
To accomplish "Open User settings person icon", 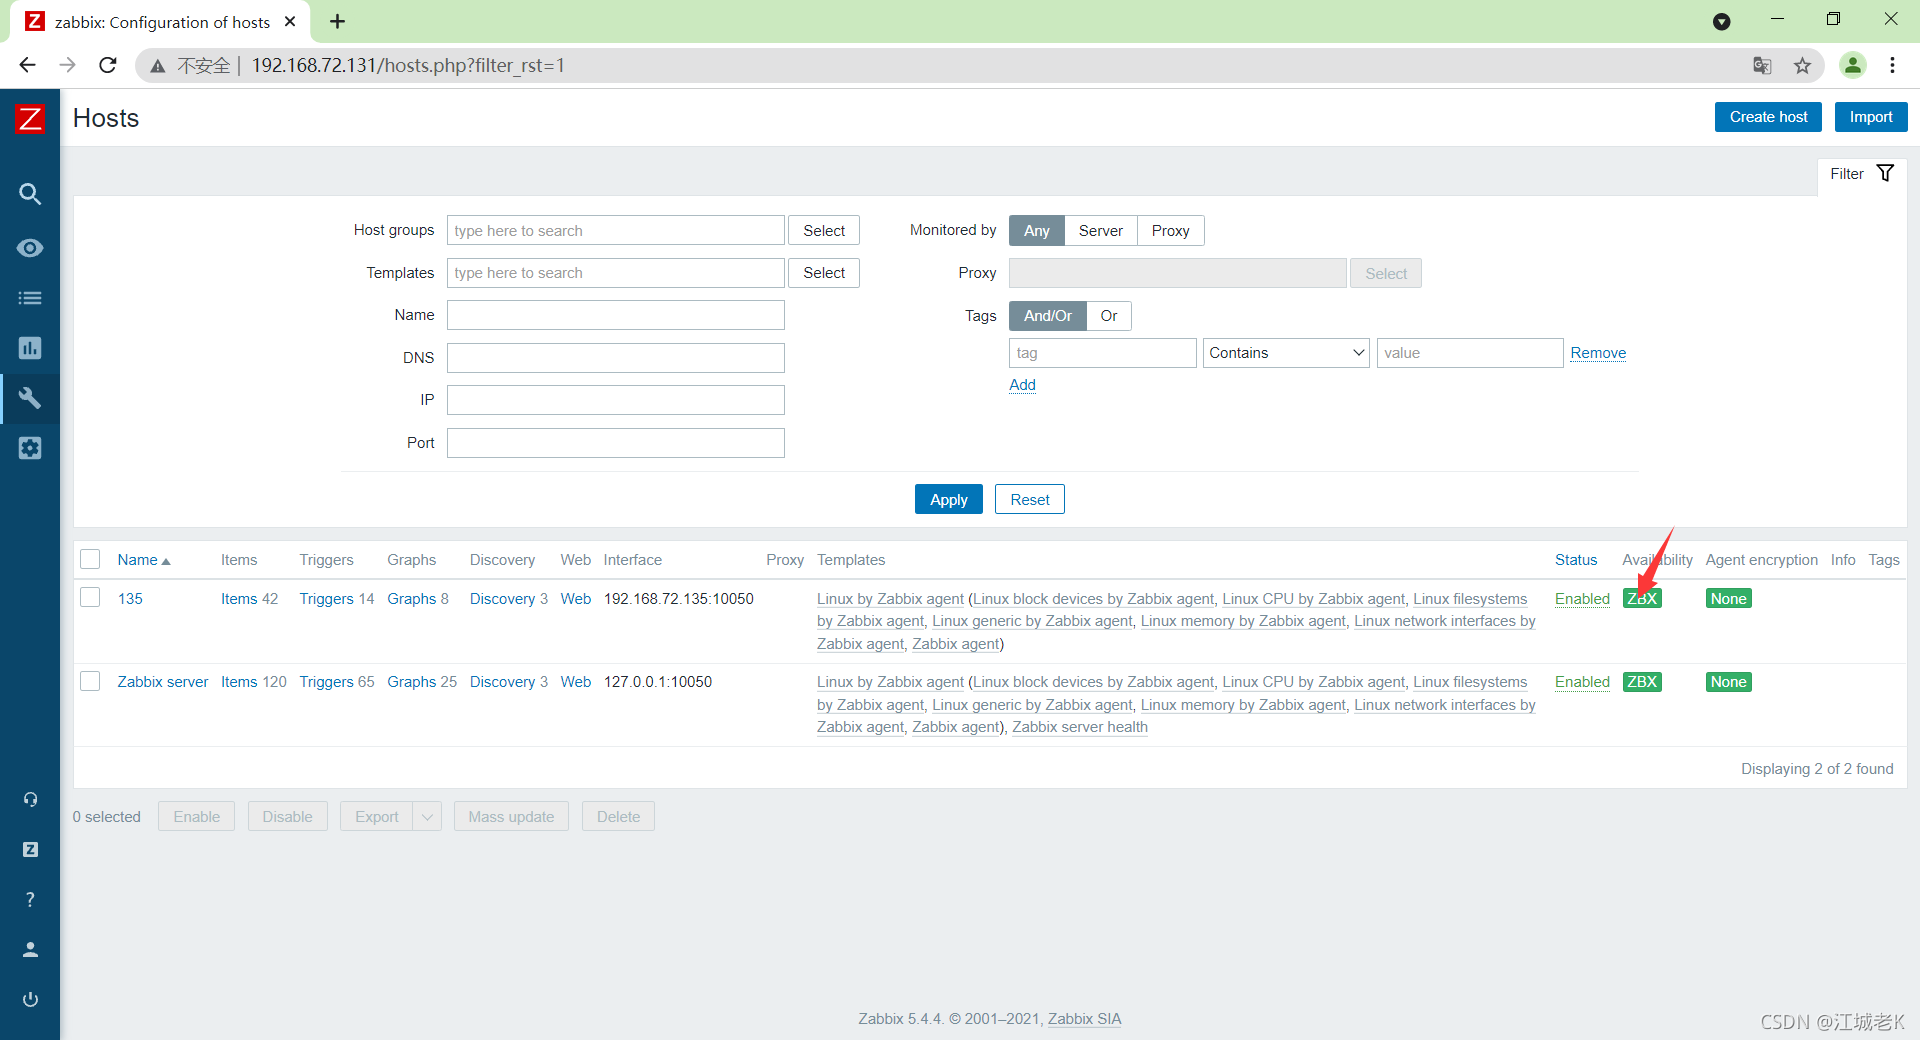I will click(x=30, y=949).
